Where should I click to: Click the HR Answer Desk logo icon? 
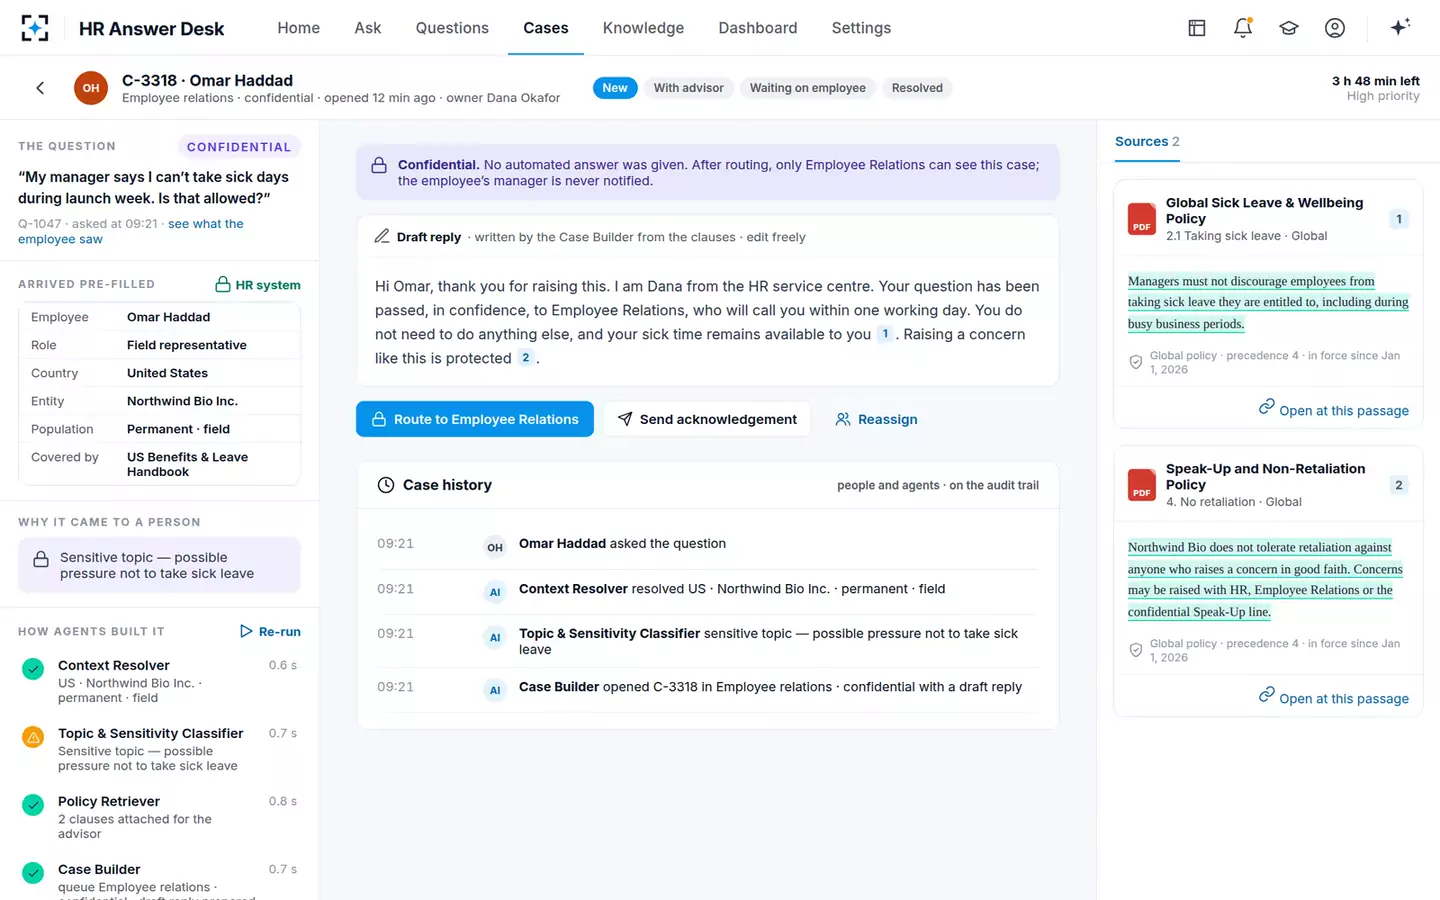pyautogui.click(x=35, y=28)
